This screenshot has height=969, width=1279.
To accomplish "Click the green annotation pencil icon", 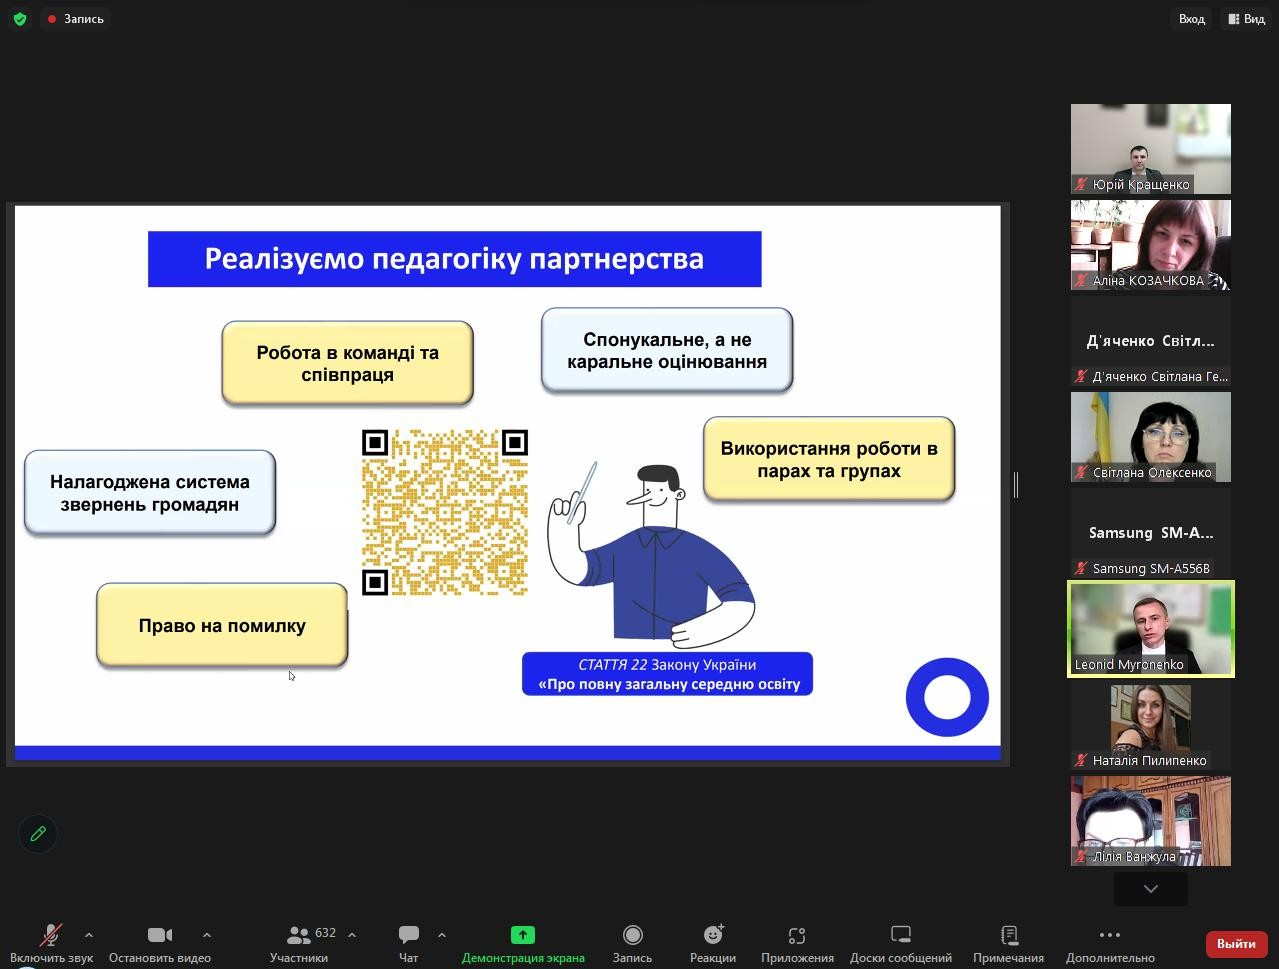I will point(38,833).
